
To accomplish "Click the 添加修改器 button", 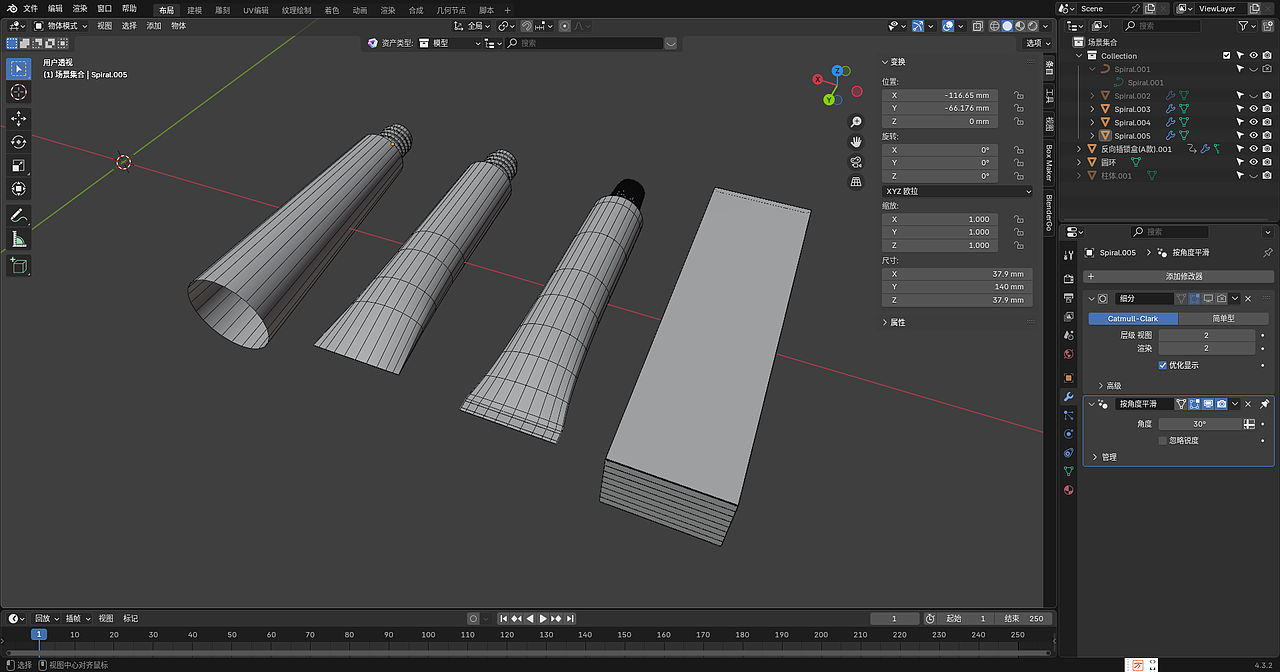I will pos(1178,276).
